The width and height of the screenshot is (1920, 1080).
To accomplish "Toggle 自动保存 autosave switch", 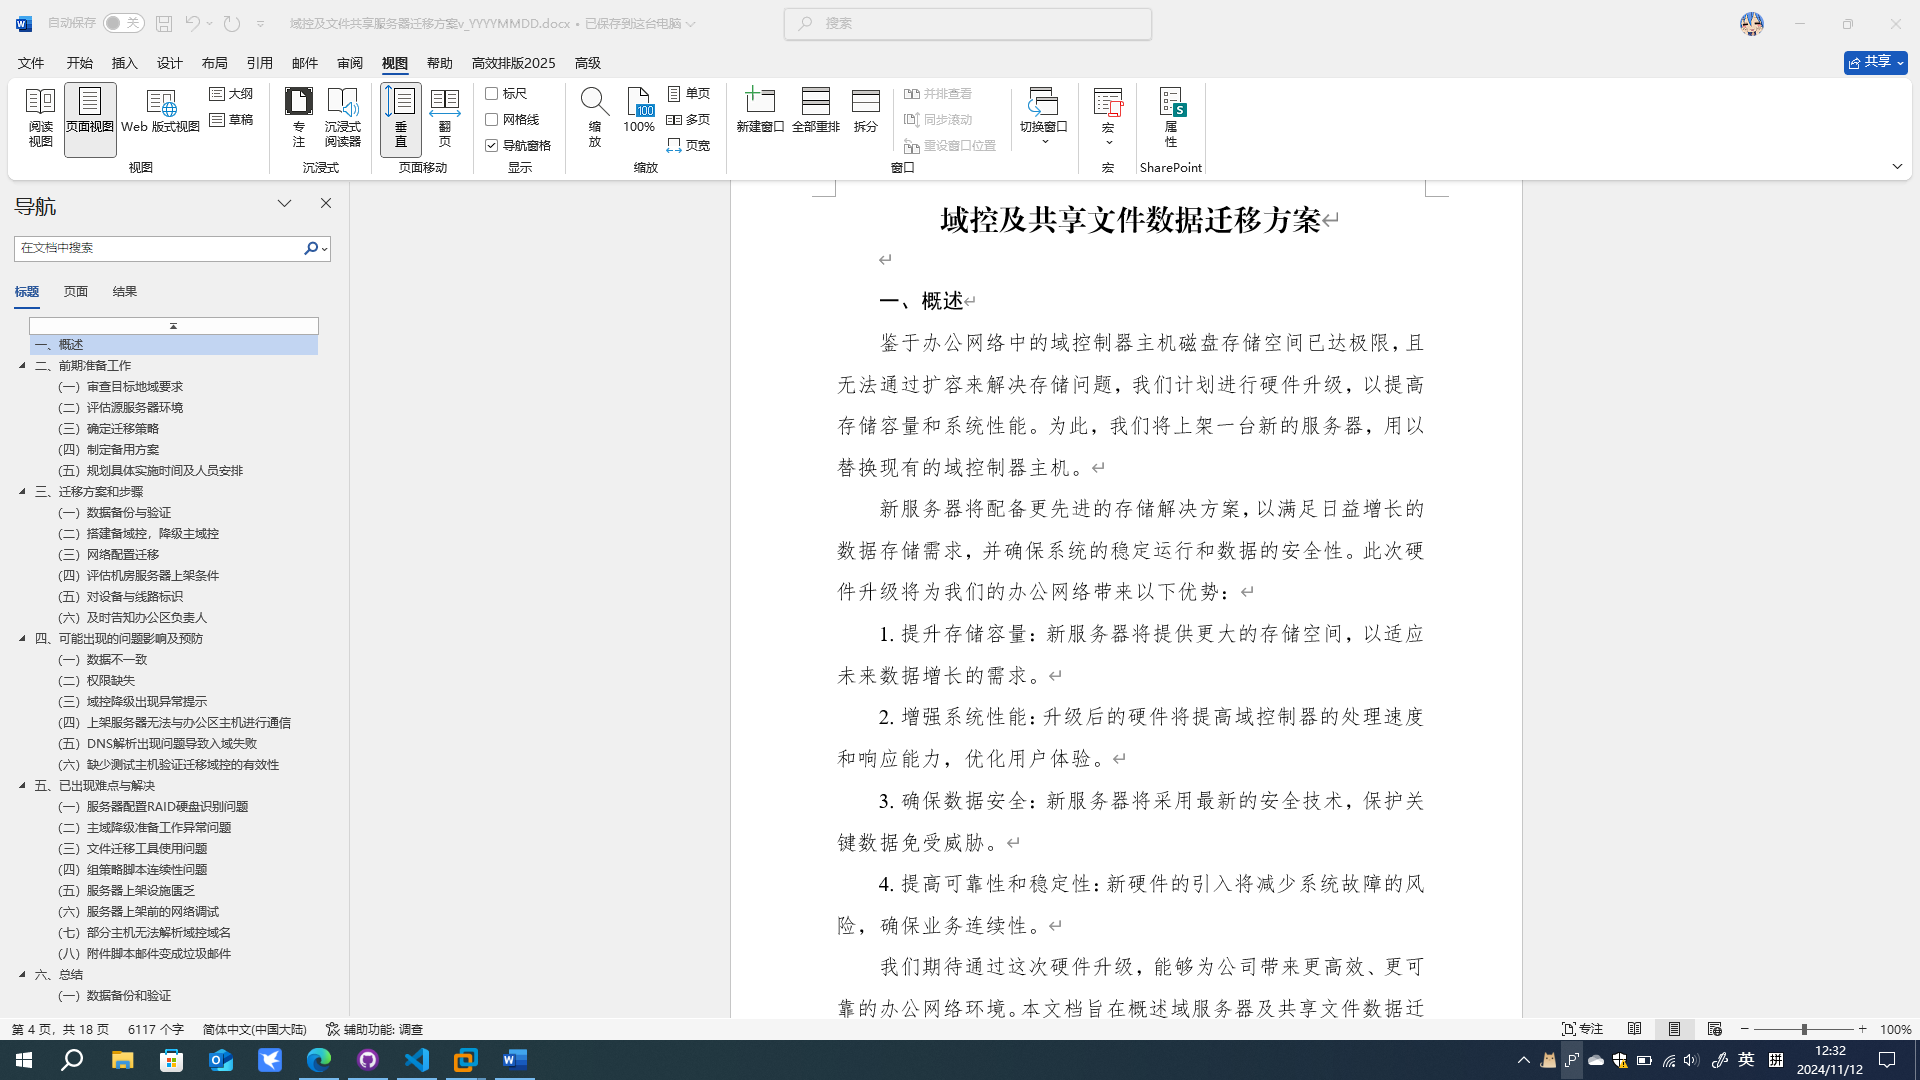I will pos(123,23).
